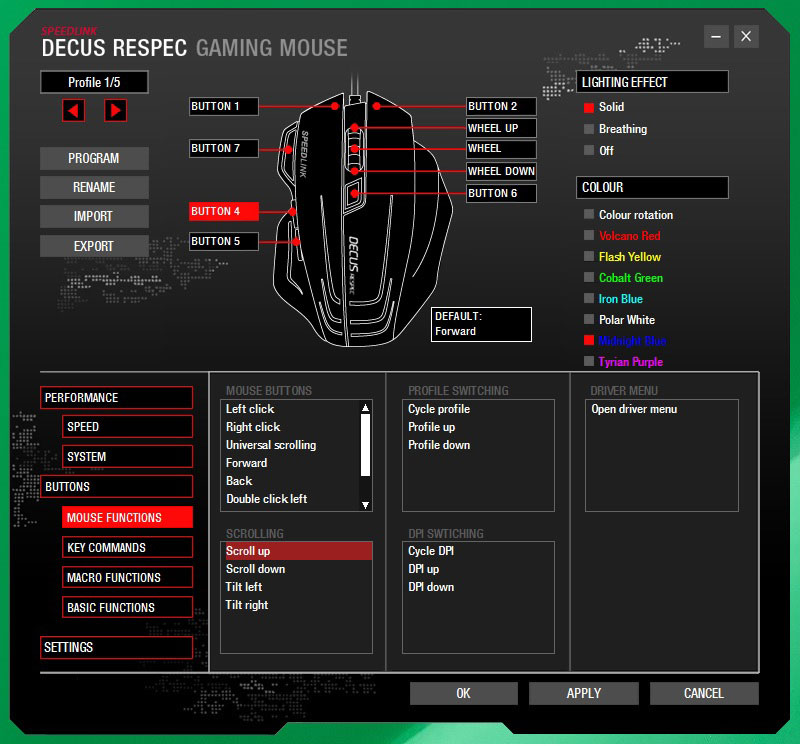Assign Right click function
The height and width of the screenshot is (746, 800).
291,427
